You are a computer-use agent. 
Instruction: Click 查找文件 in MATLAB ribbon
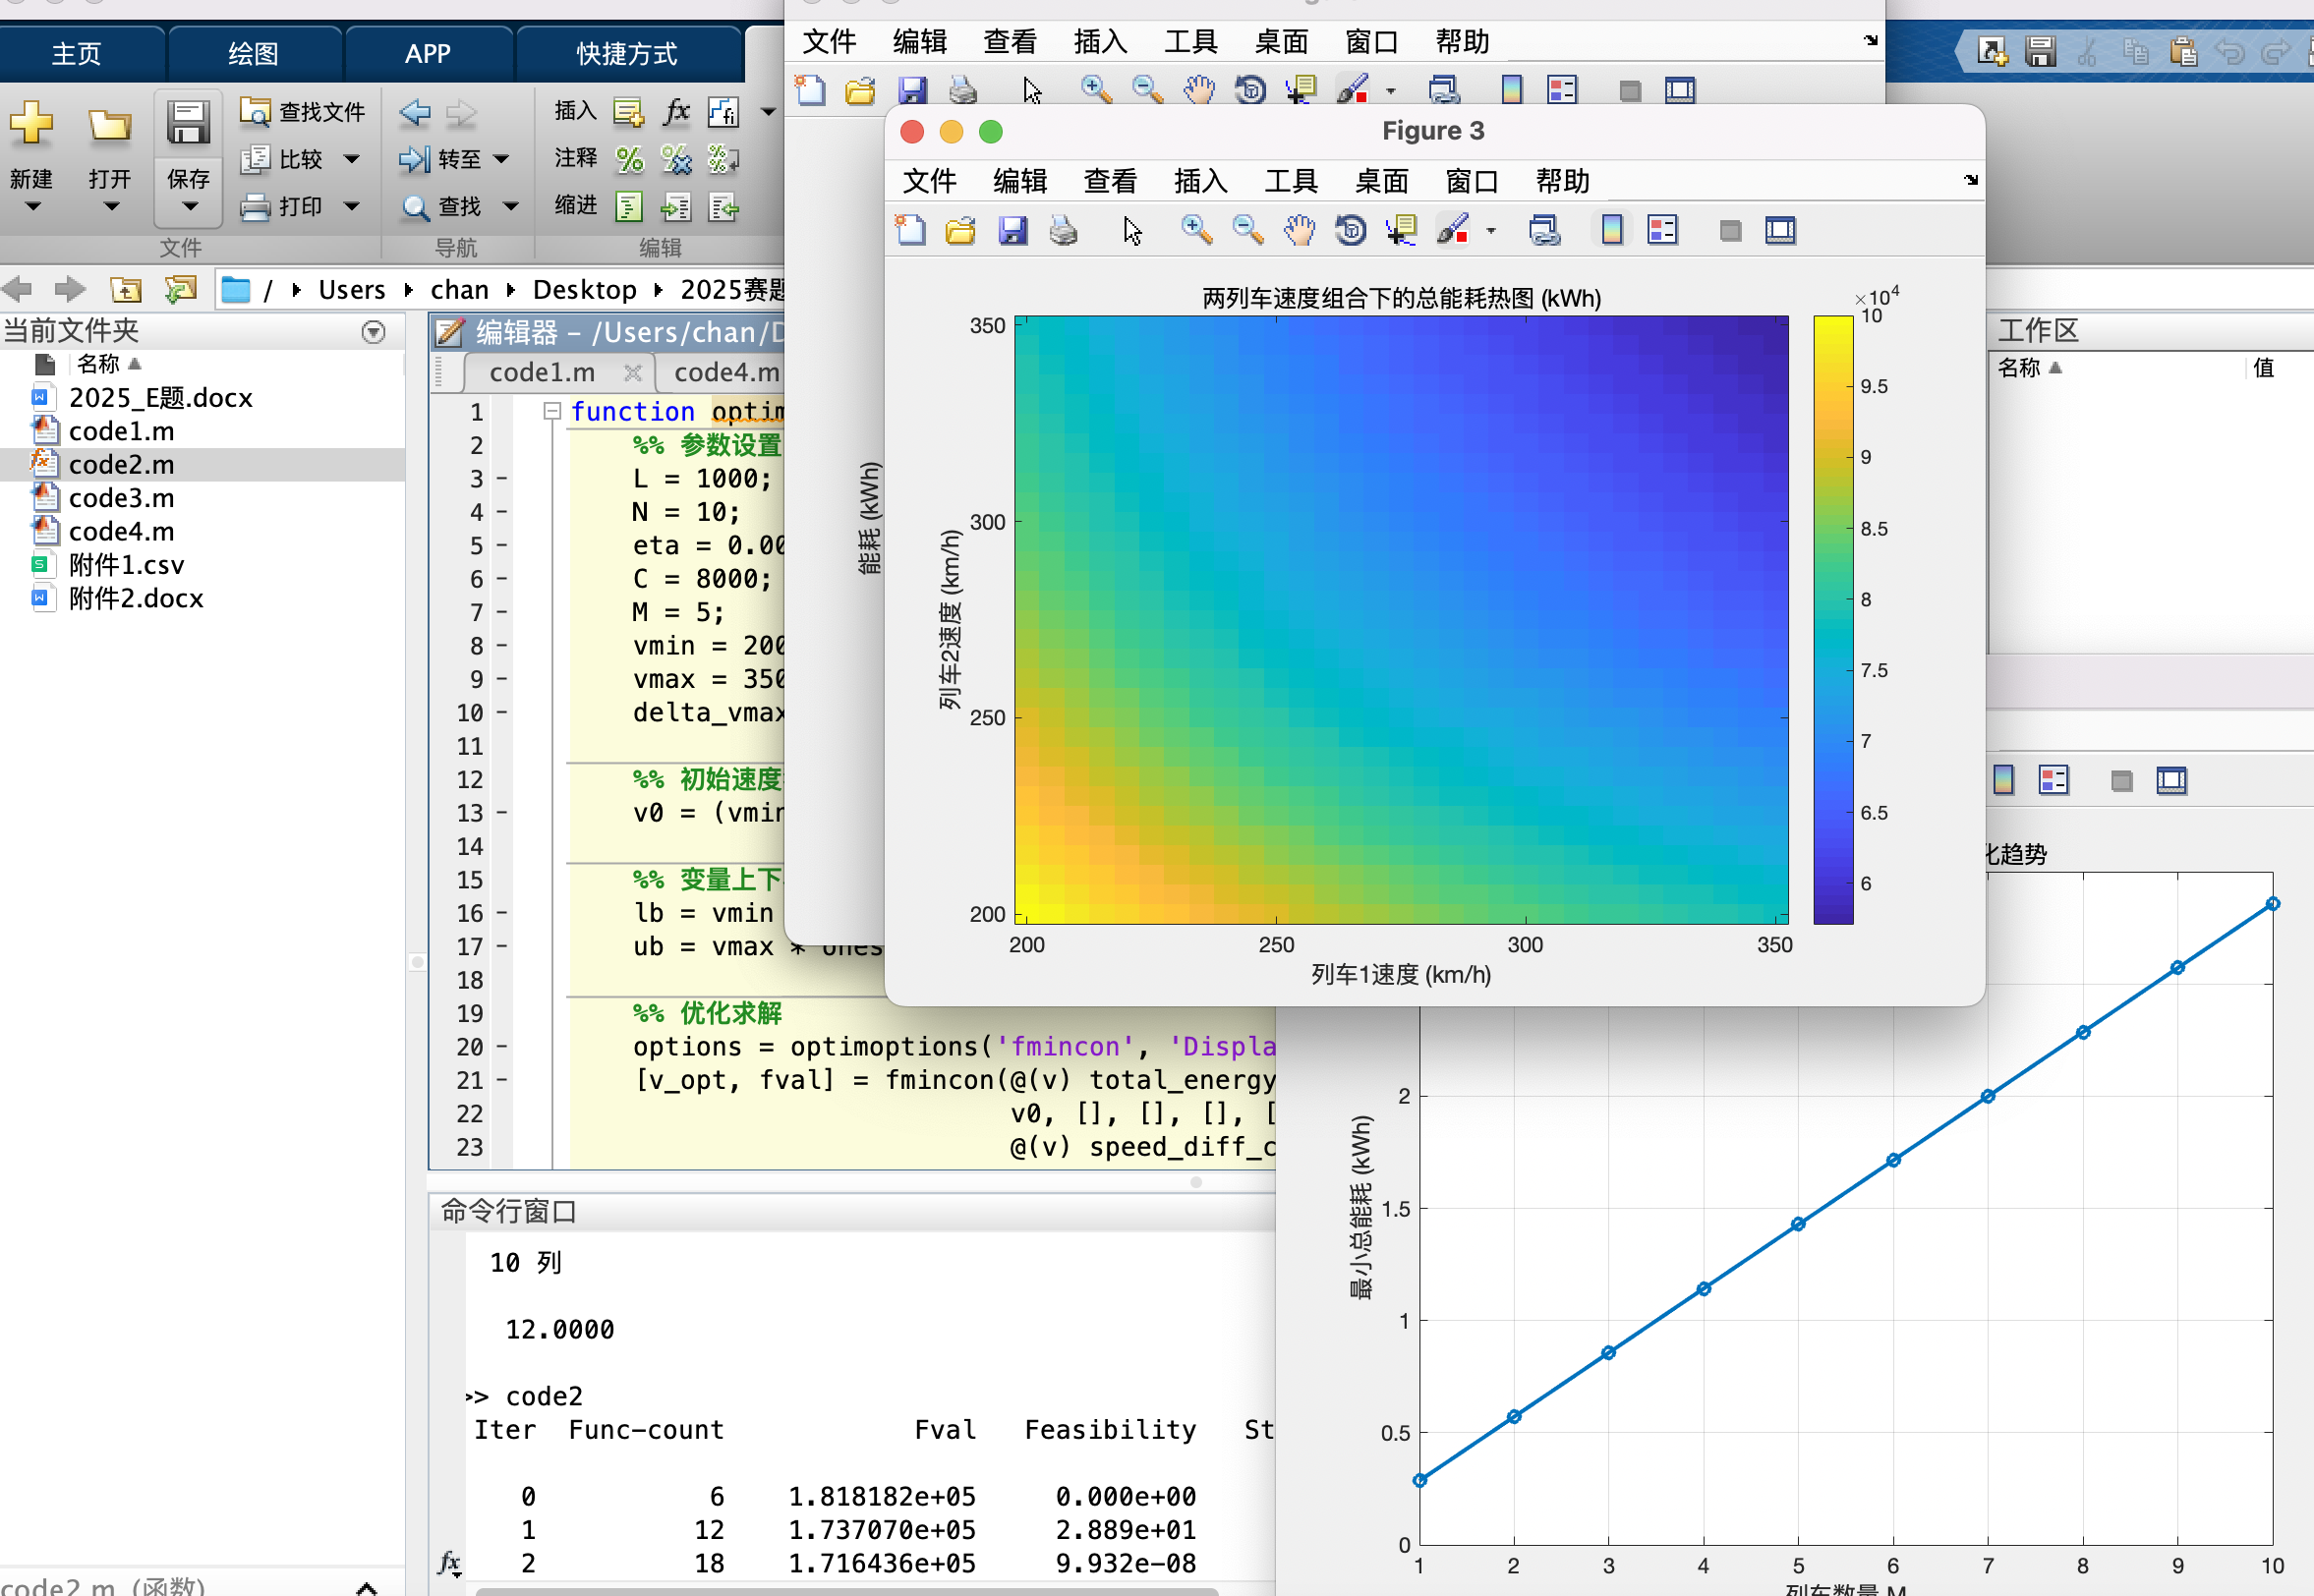click(x=302, y=112)
